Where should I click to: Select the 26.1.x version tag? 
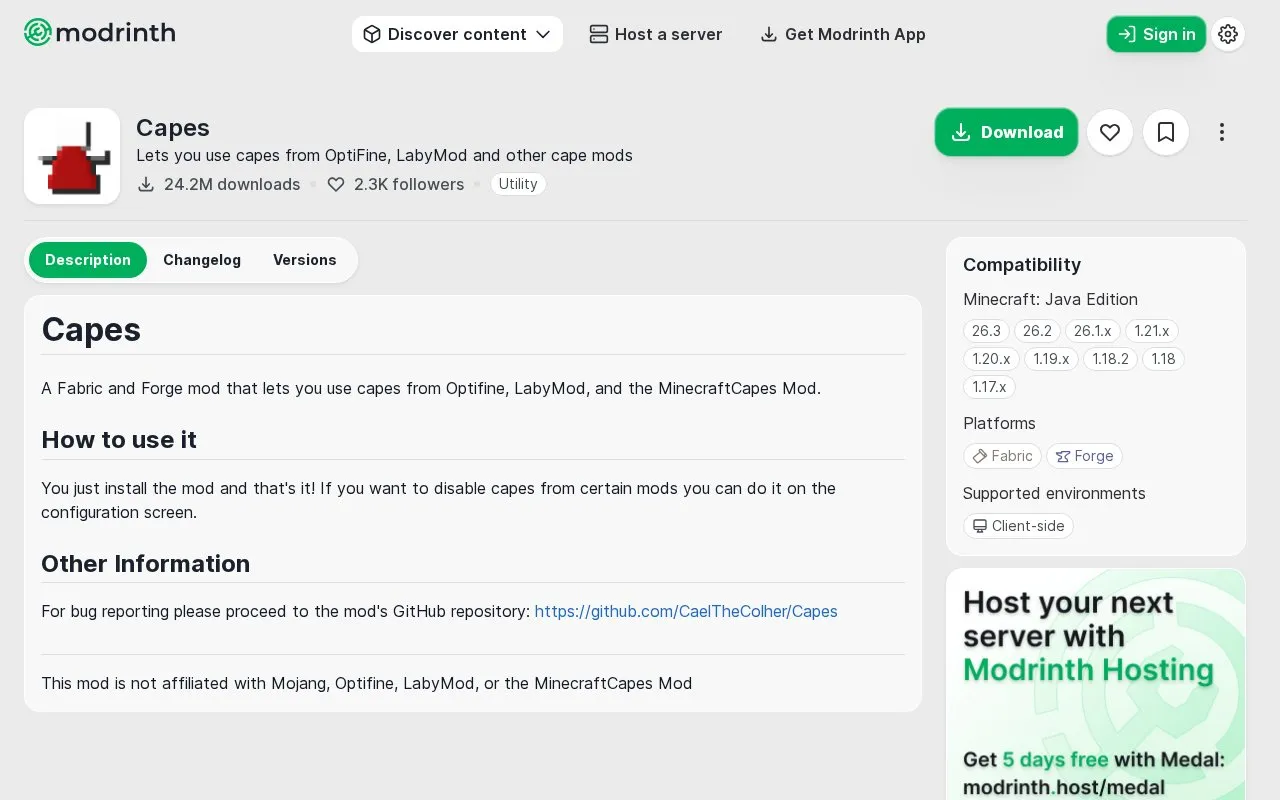tap(1093, 331)
